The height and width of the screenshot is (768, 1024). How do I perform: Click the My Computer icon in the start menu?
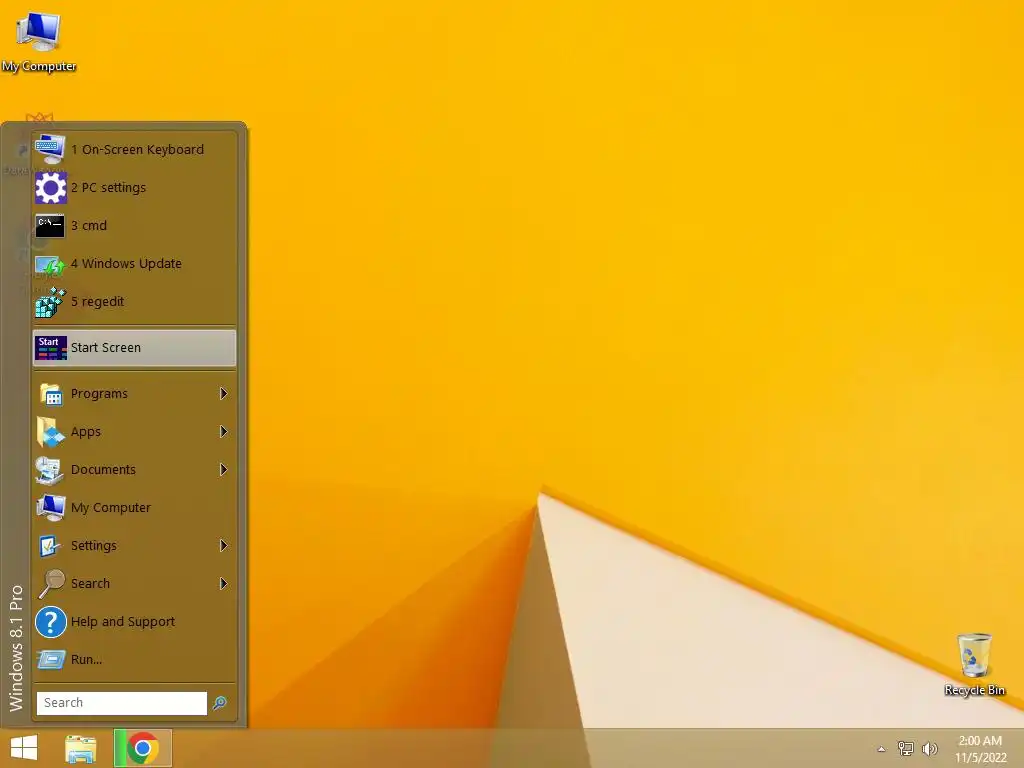pos(50,507)
